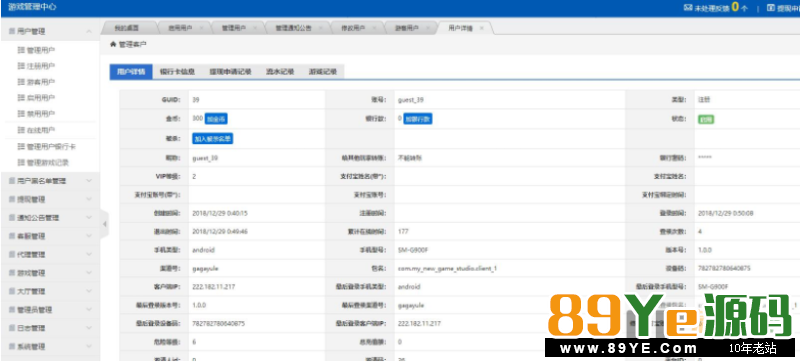800x362 pixels.
Task: Click the blue add-to-blacklist button
Action: (x=213, y=139)
